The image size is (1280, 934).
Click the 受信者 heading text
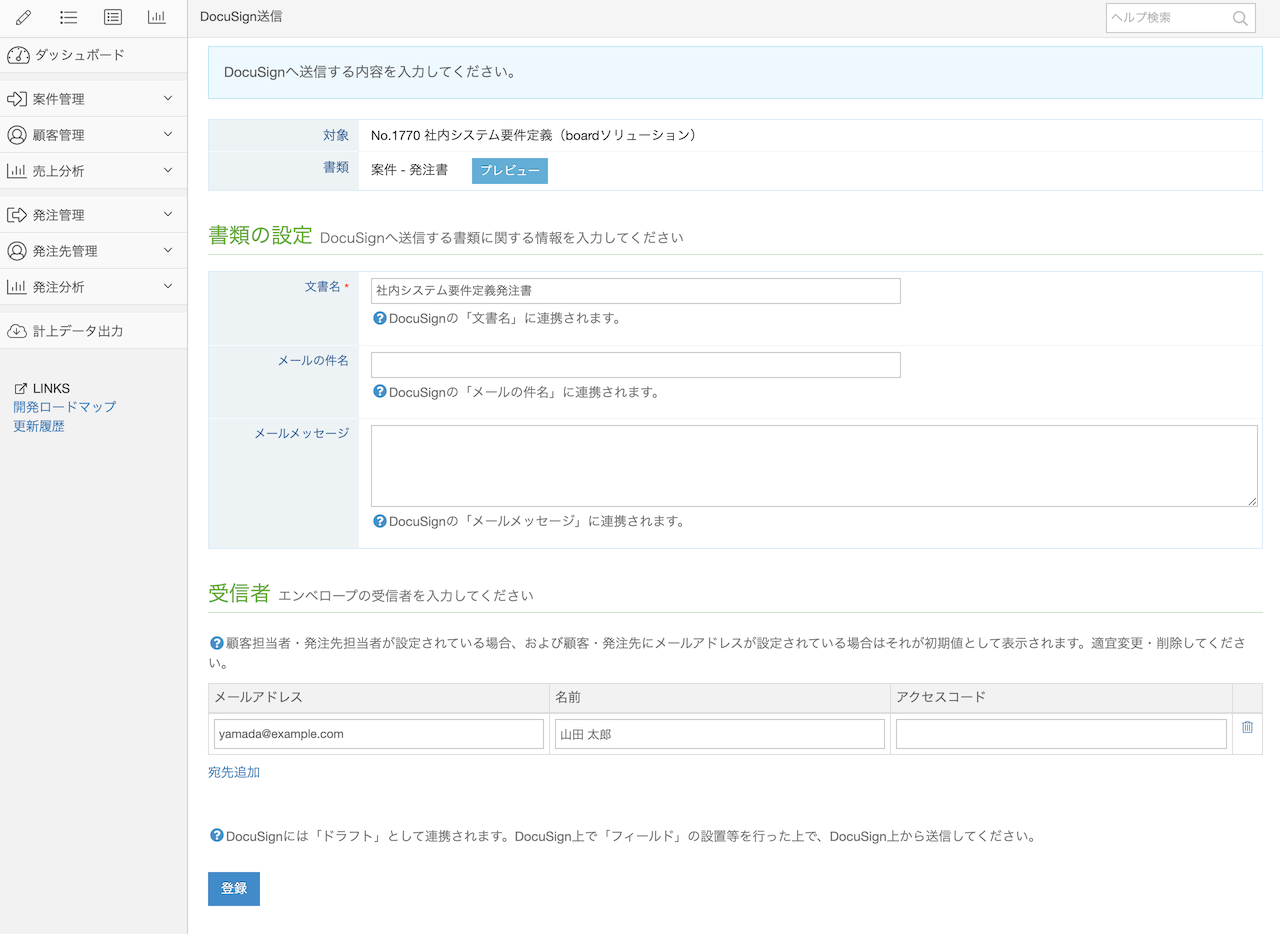point(239,593)
